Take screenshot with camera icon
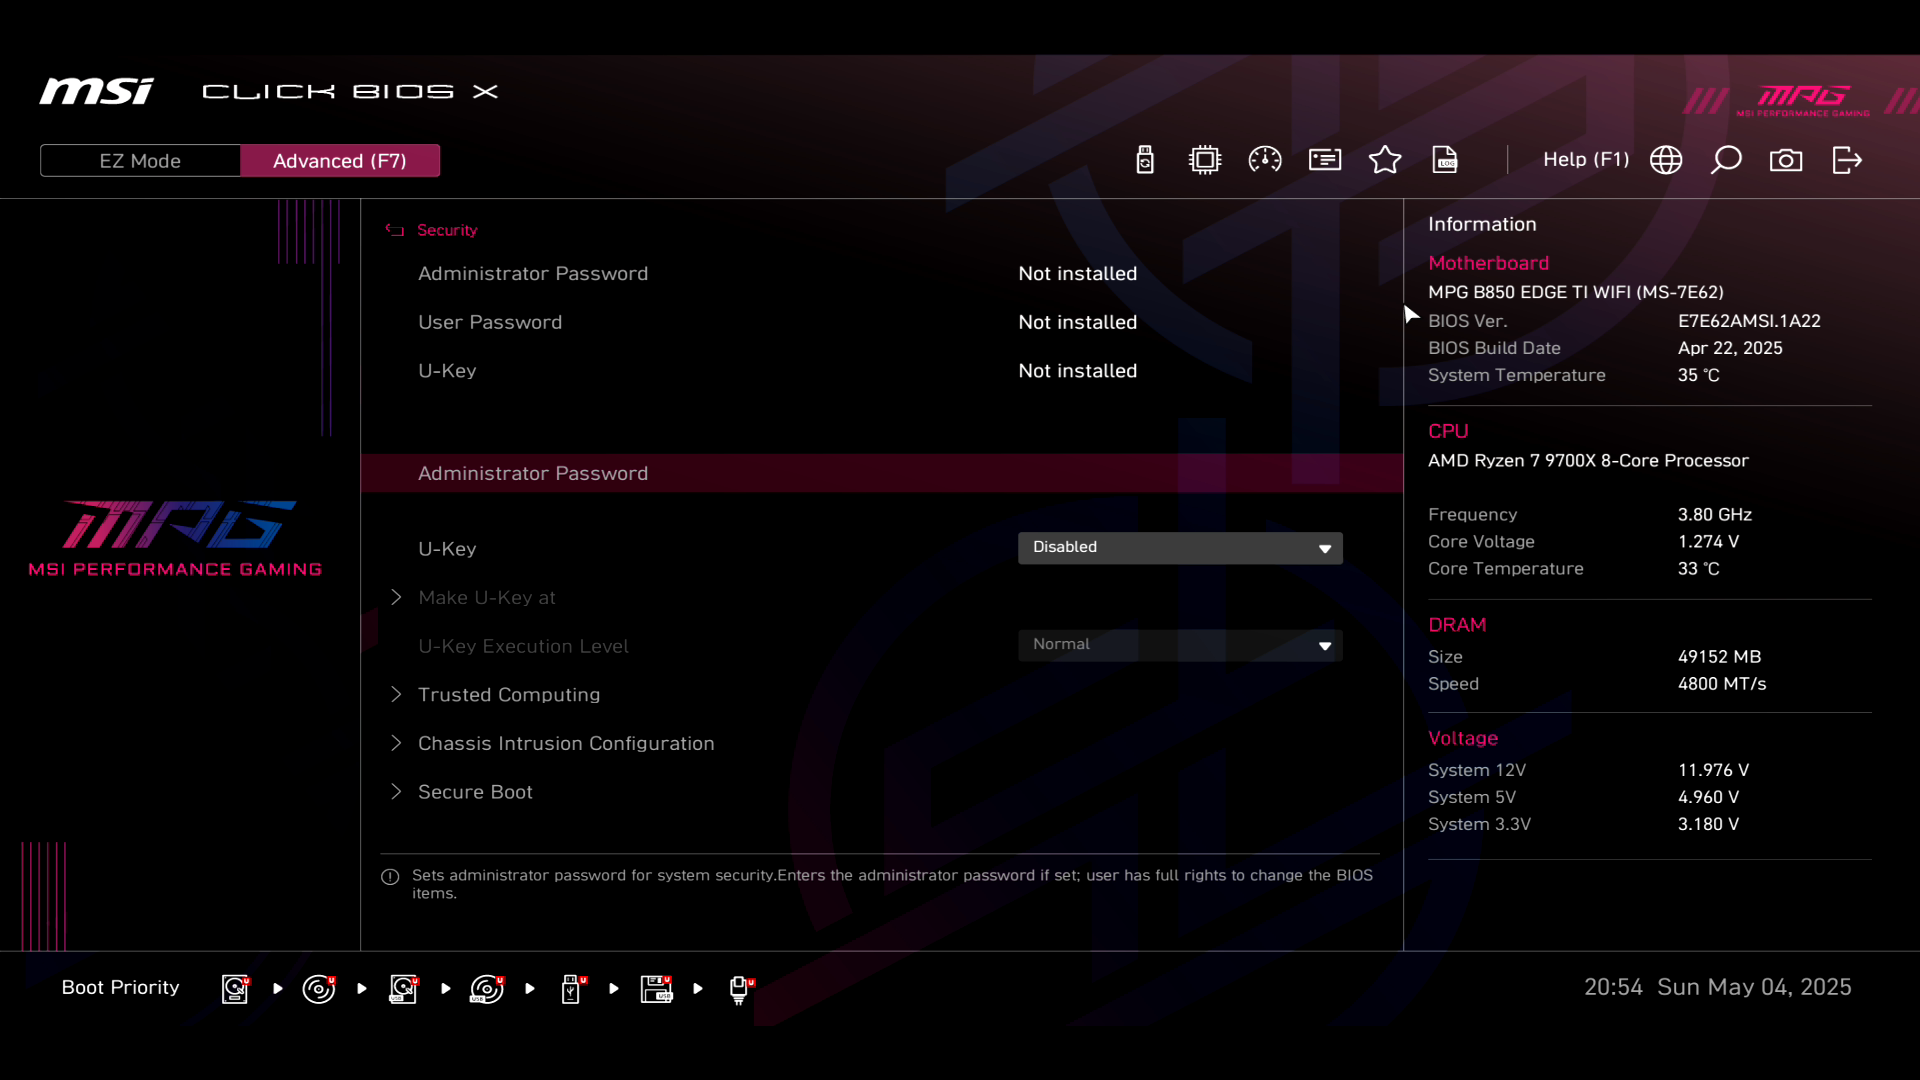This screenshot has height=1080, width=1920. [1786, 160]
